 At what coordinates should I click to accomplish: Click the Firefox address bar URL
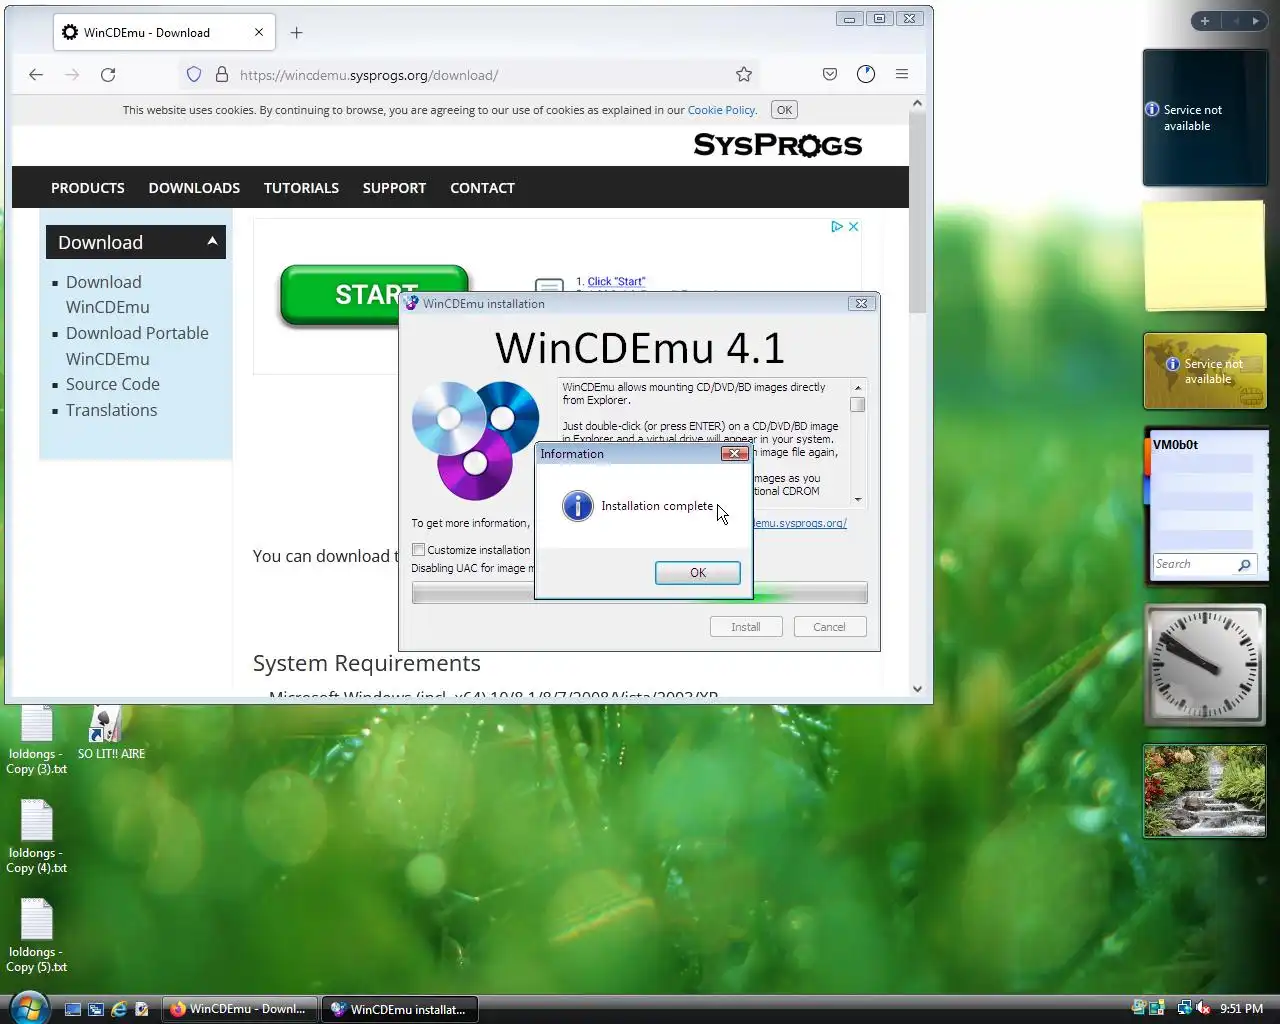(x=369, y=75)
